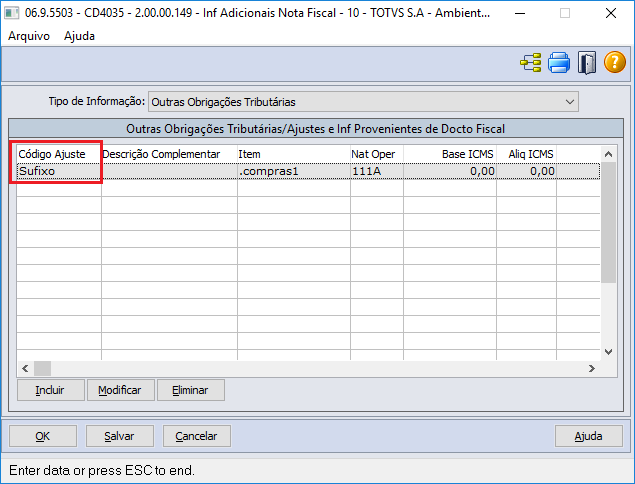Open help via orange question icon
This screenshot has width=635, height=484.
pyautogui.click(x=615, y=62)
